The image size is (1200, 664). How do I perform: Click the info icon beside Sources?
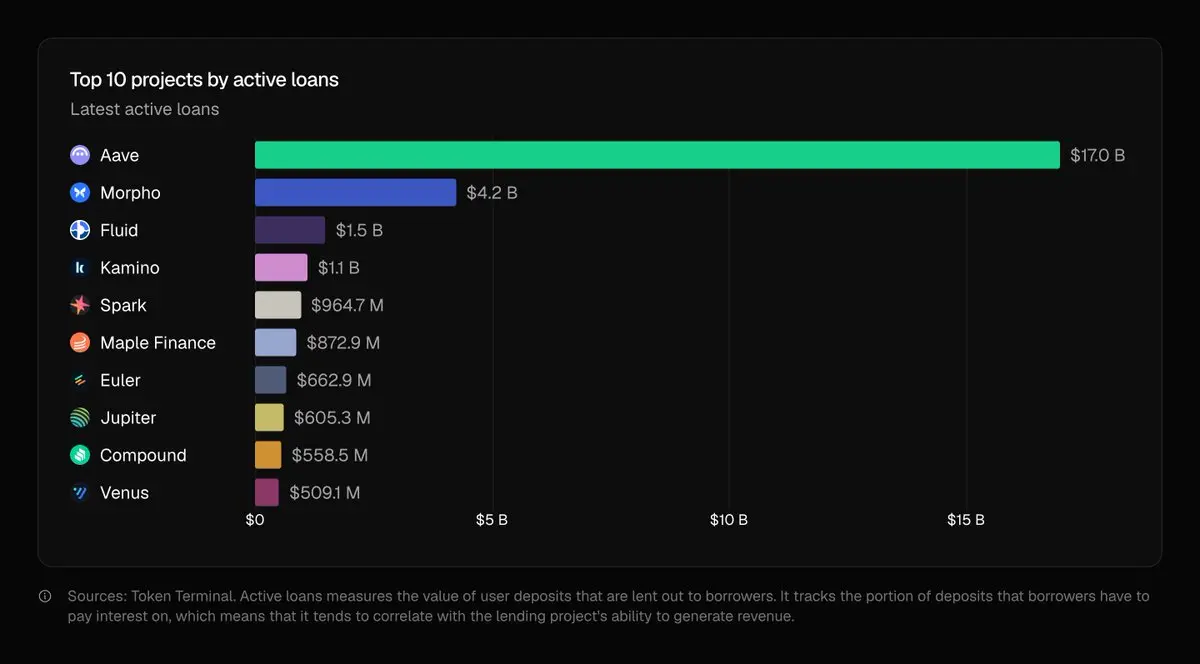click(x=45, y=596)
